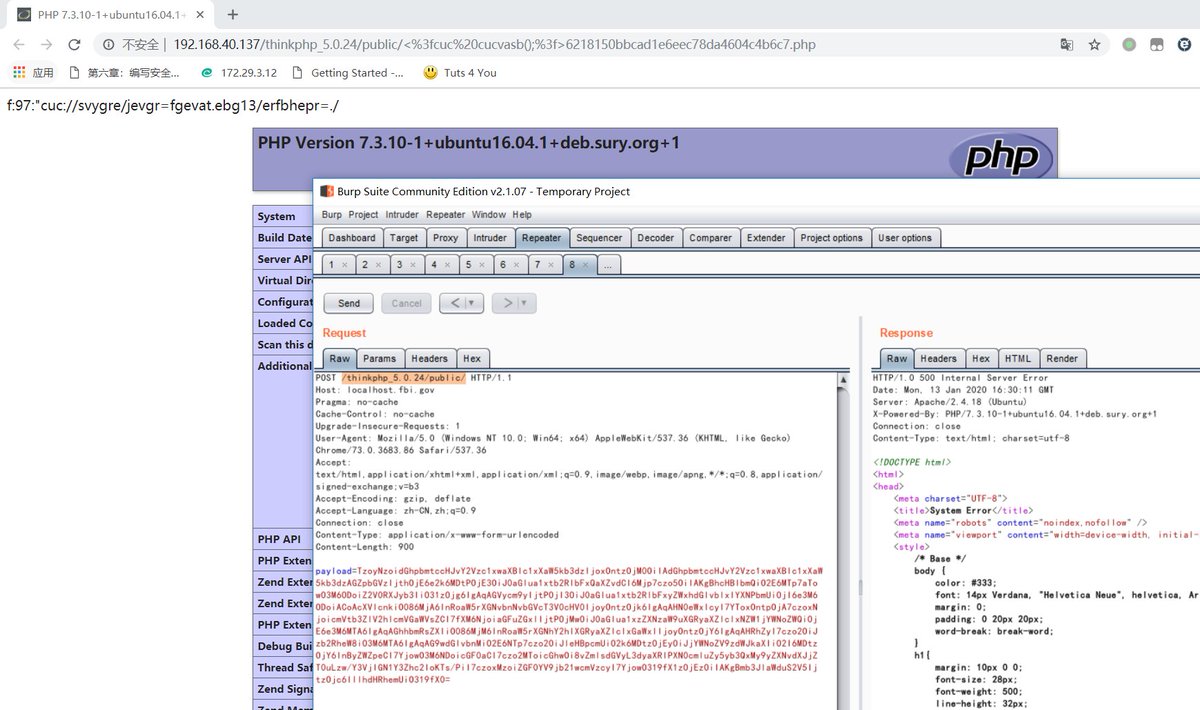Select the Response Render tab
This screenshot has height=710, width=1200.
click(x=1062, y=358)
